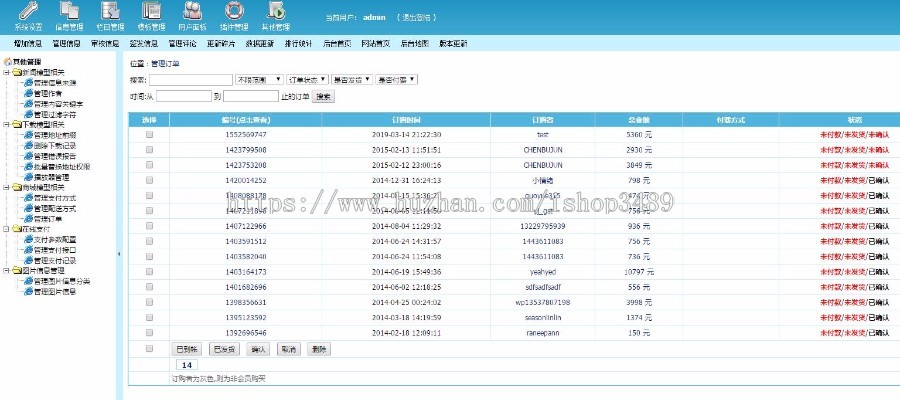Open the 增加信息 menu item
Image resolution: width=900 pixels, height=400 pixels.
pos(28,43)
